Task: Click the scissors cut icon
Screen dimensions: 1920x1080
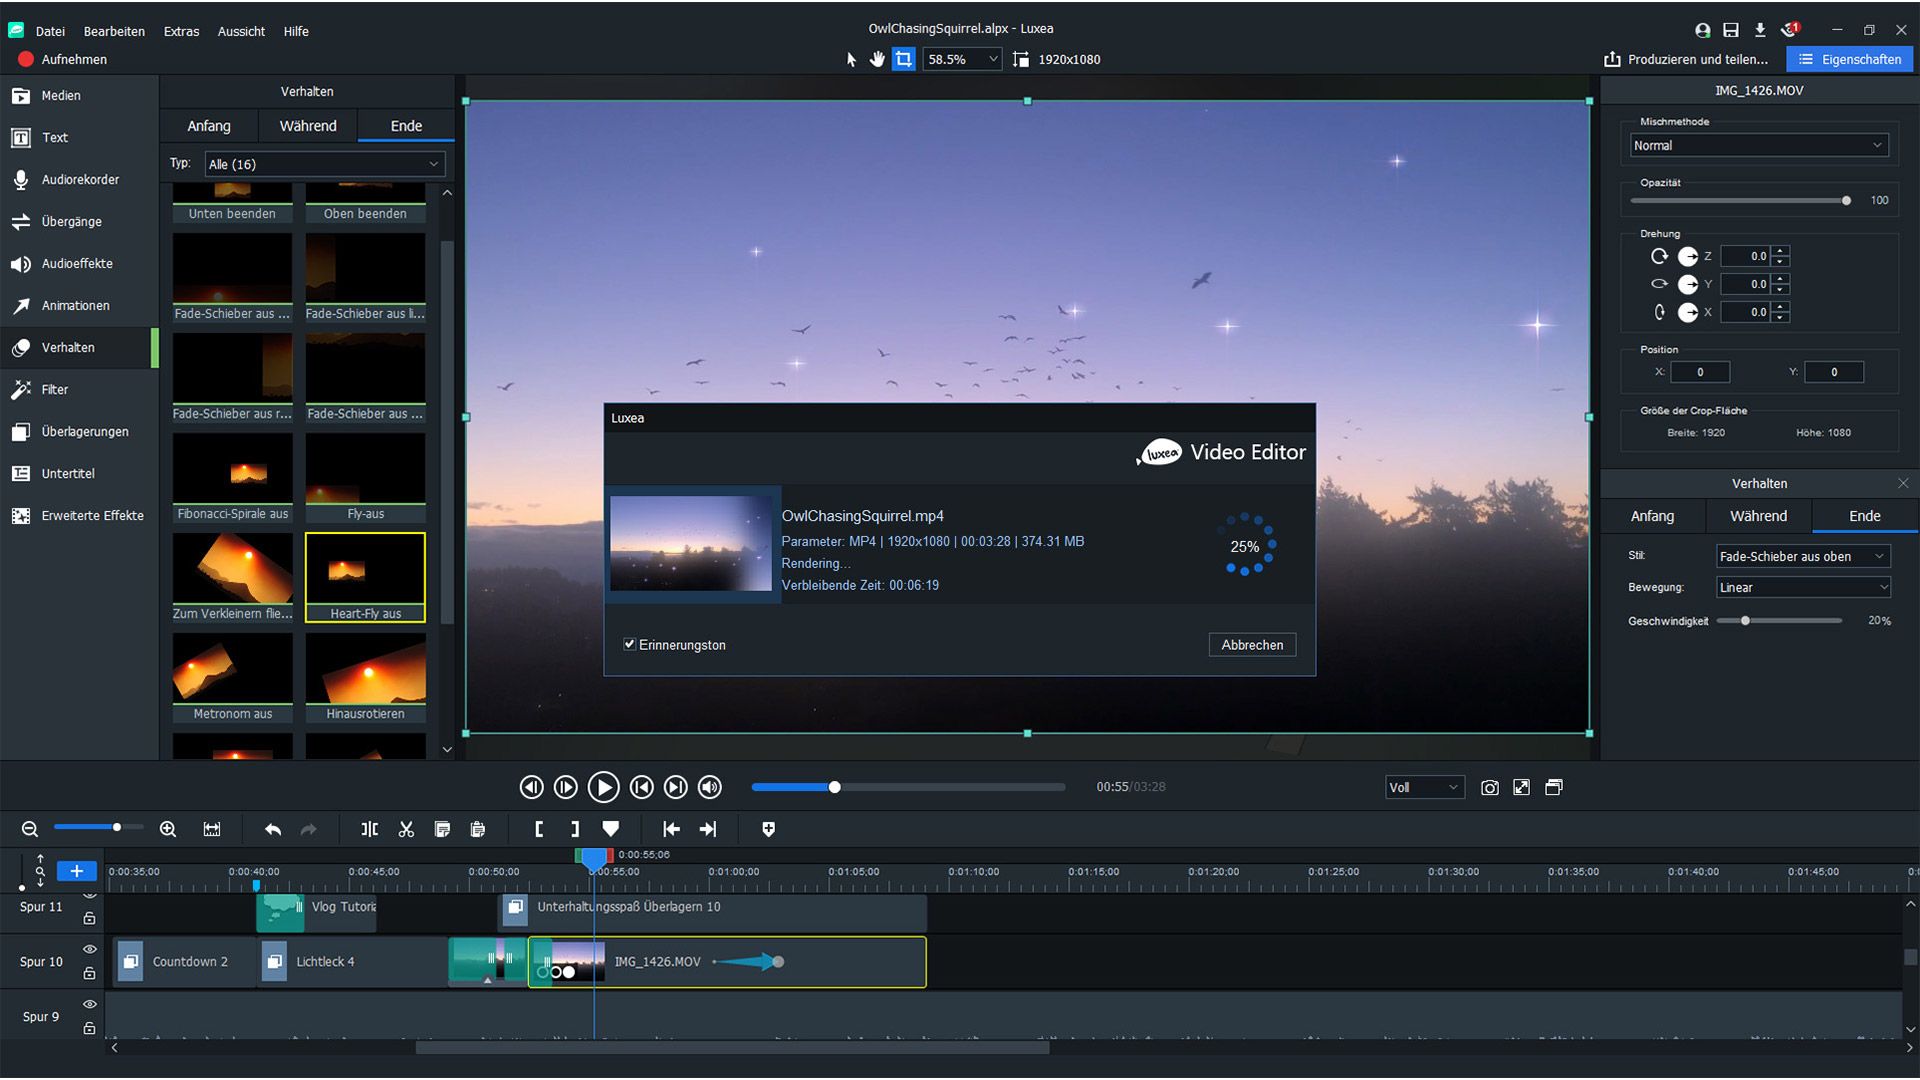Action: tap(406, 829)
